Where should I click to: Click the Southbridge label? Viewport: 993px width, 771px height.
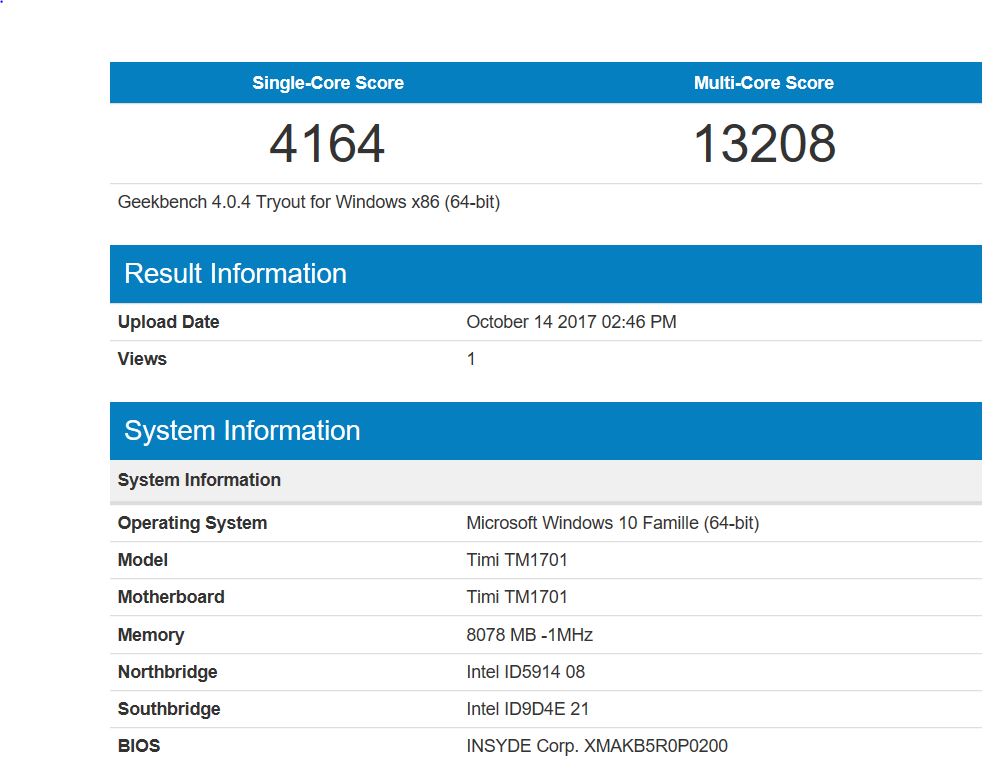(169, 709)
